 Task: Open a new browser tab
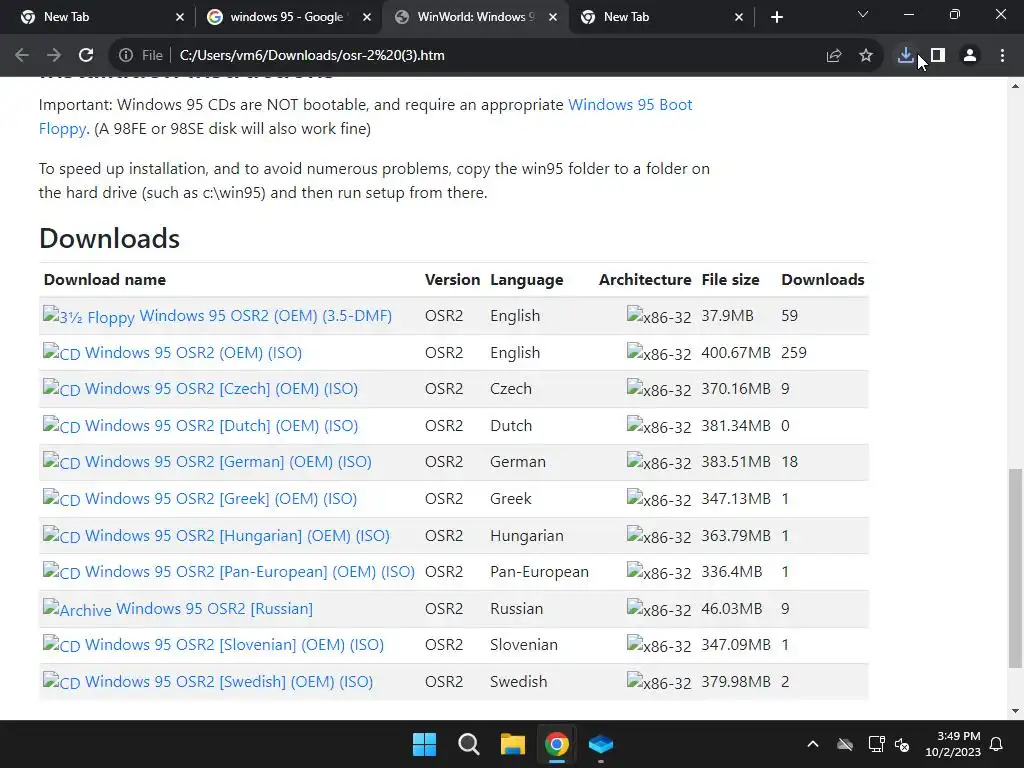pos(777,17)
